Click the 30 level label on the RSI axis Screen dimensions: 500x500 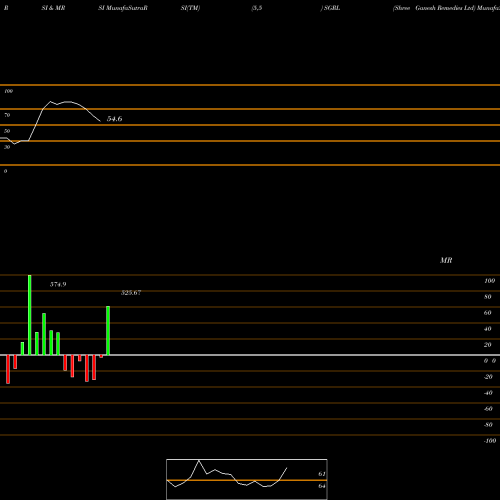(x=7, y=147)
